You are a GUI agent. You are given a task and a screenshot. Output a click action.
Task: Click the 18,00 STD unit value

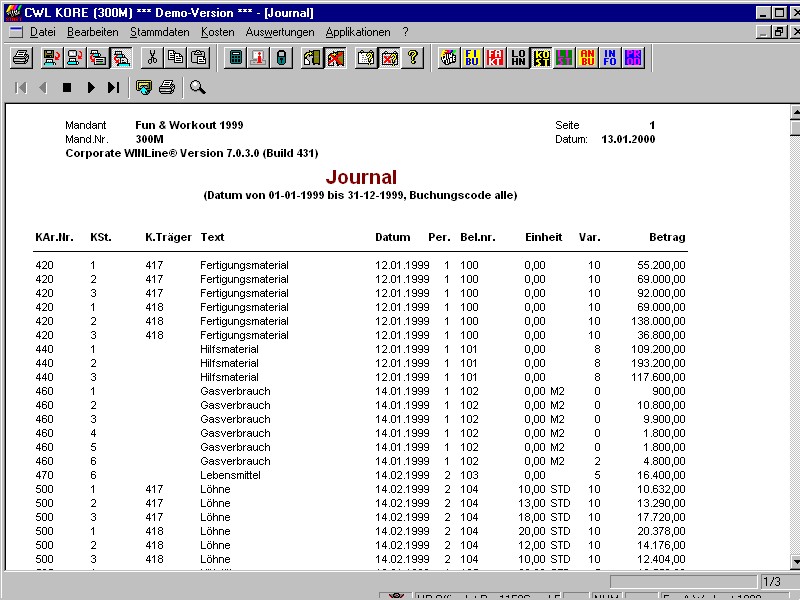click(x=544, y=517)
